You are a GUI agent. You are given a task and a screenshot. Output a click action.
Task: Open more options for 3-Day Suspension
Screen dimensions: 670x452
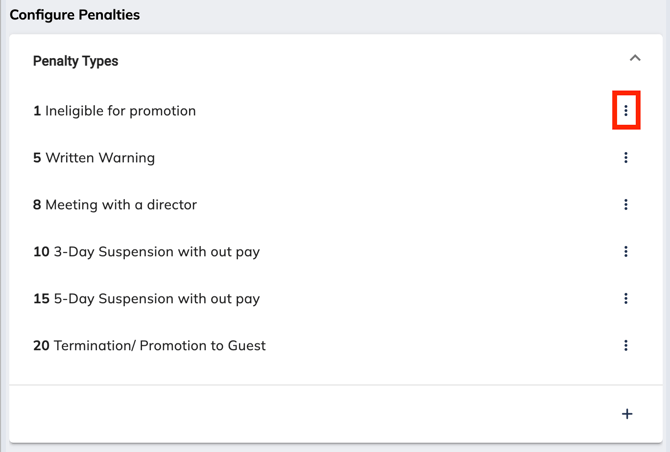[x=626, y=251]
